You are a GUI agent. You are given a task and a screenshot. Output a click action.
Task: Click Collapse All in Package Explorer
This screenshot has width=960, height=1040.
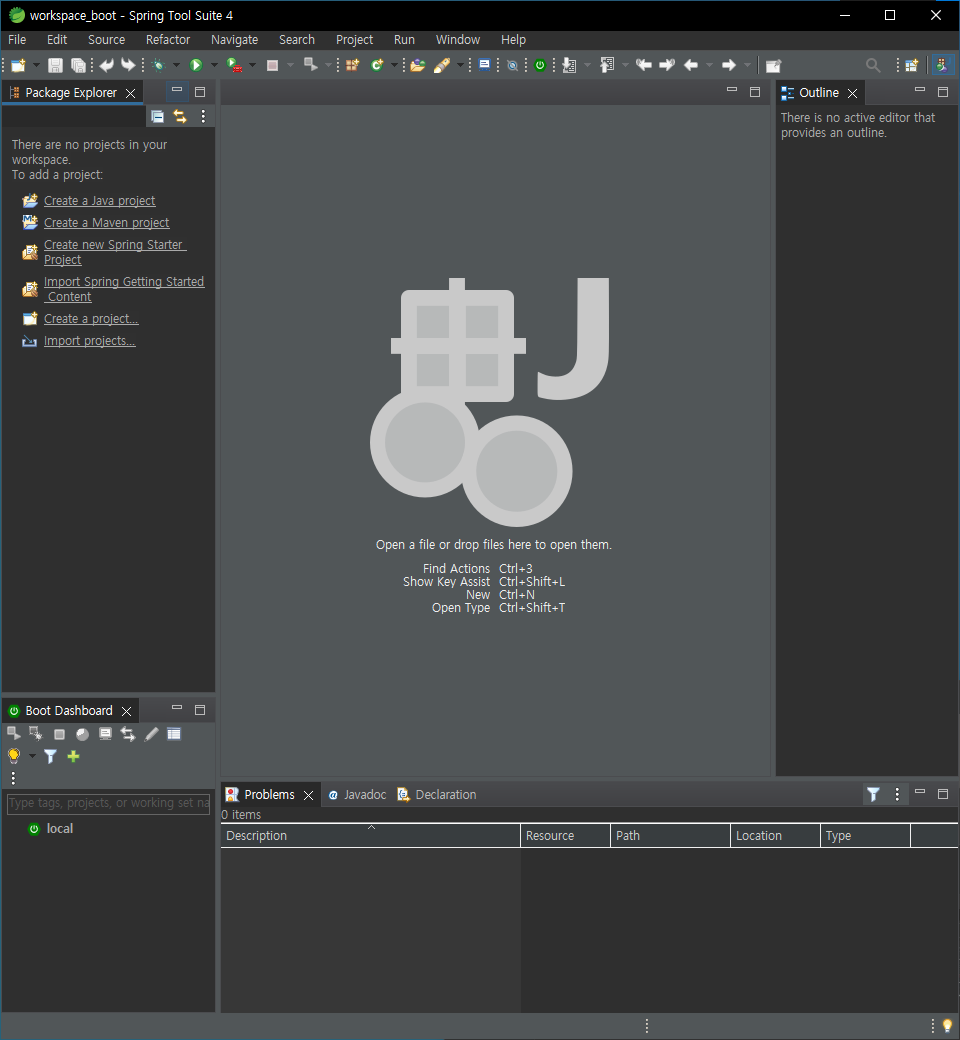coord(157,117)
